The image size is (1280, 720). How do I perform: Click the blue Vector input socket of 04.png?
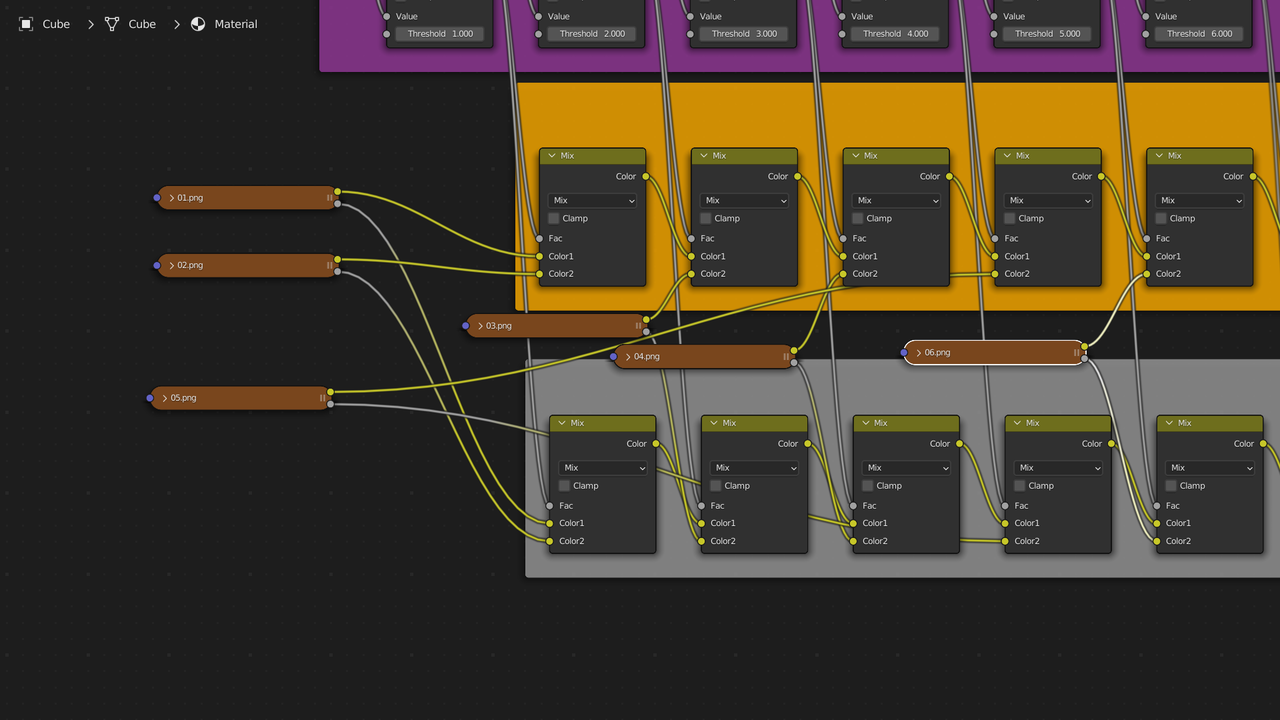[x=614, y=356]
